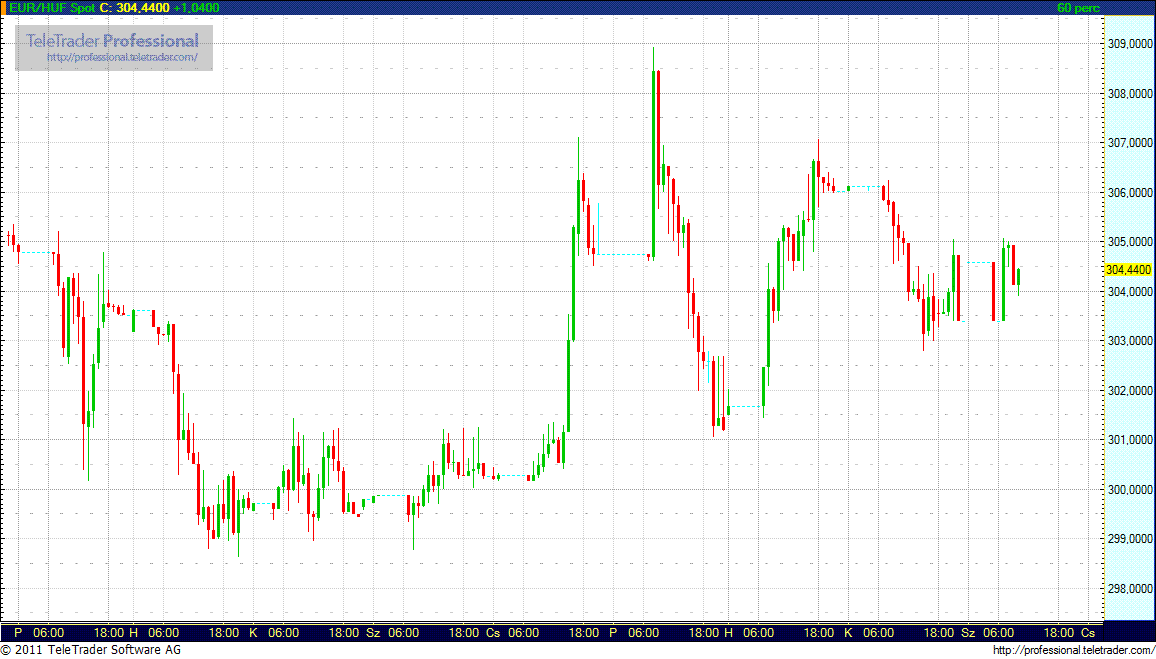
Task: Click the TeleTrader Professional watermark logo
Action: (112, 41)
